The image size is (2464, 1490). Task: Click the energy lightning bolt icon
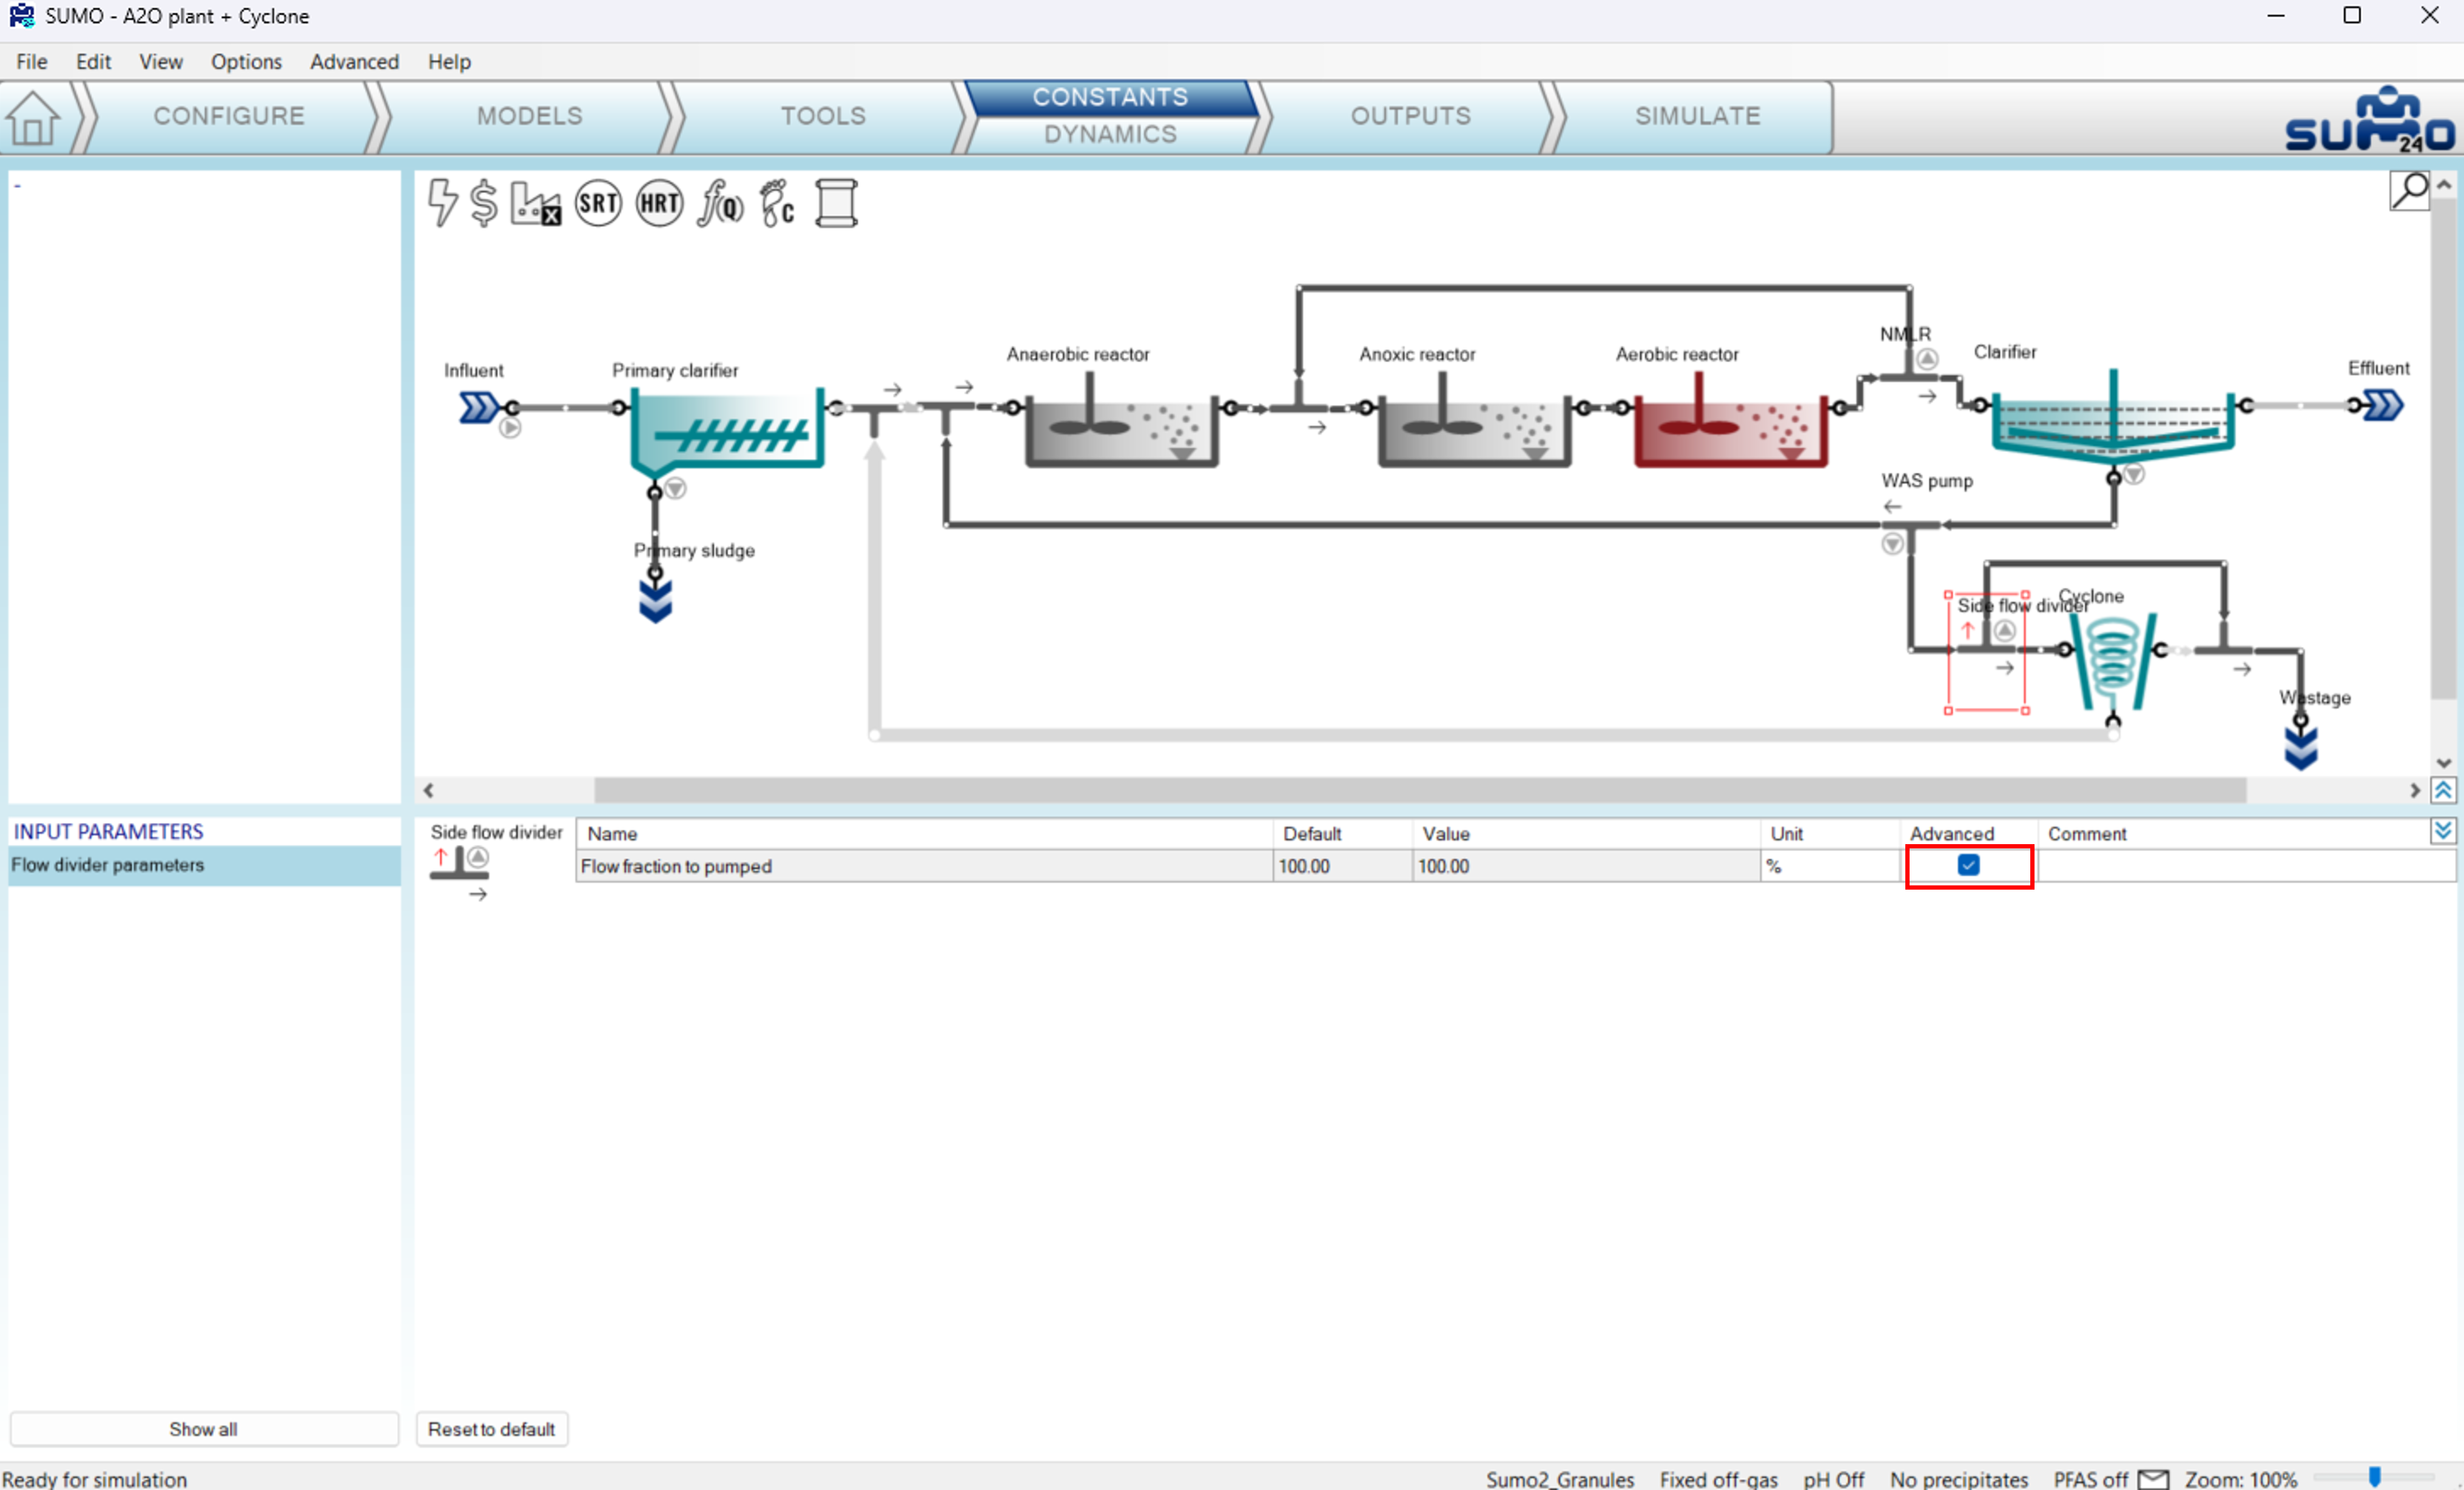[x=442, y=202]
